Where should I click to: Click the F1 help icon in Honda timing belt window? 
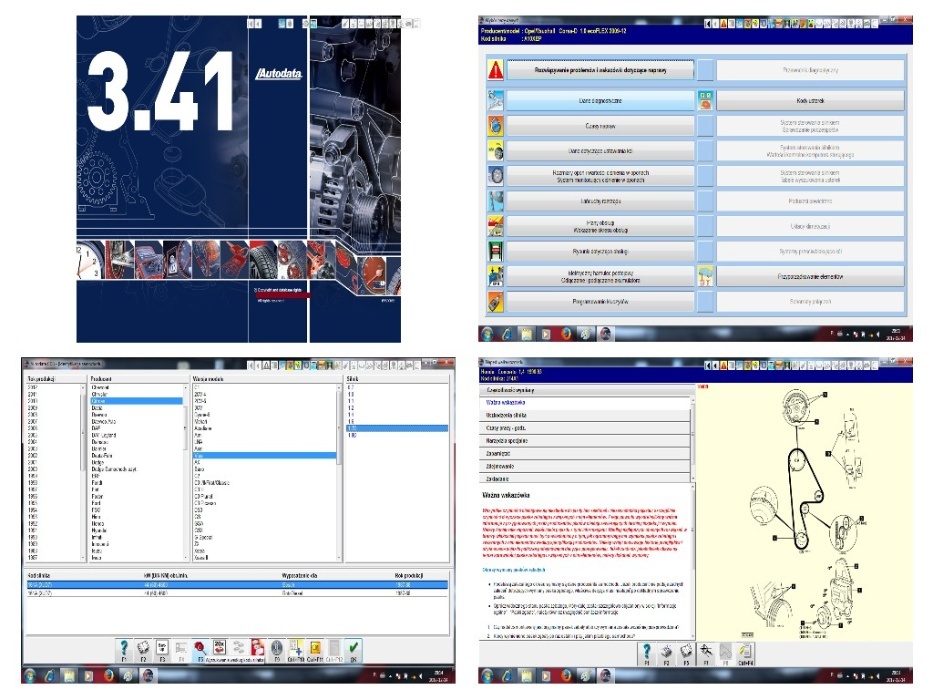(x=647, y=653)
